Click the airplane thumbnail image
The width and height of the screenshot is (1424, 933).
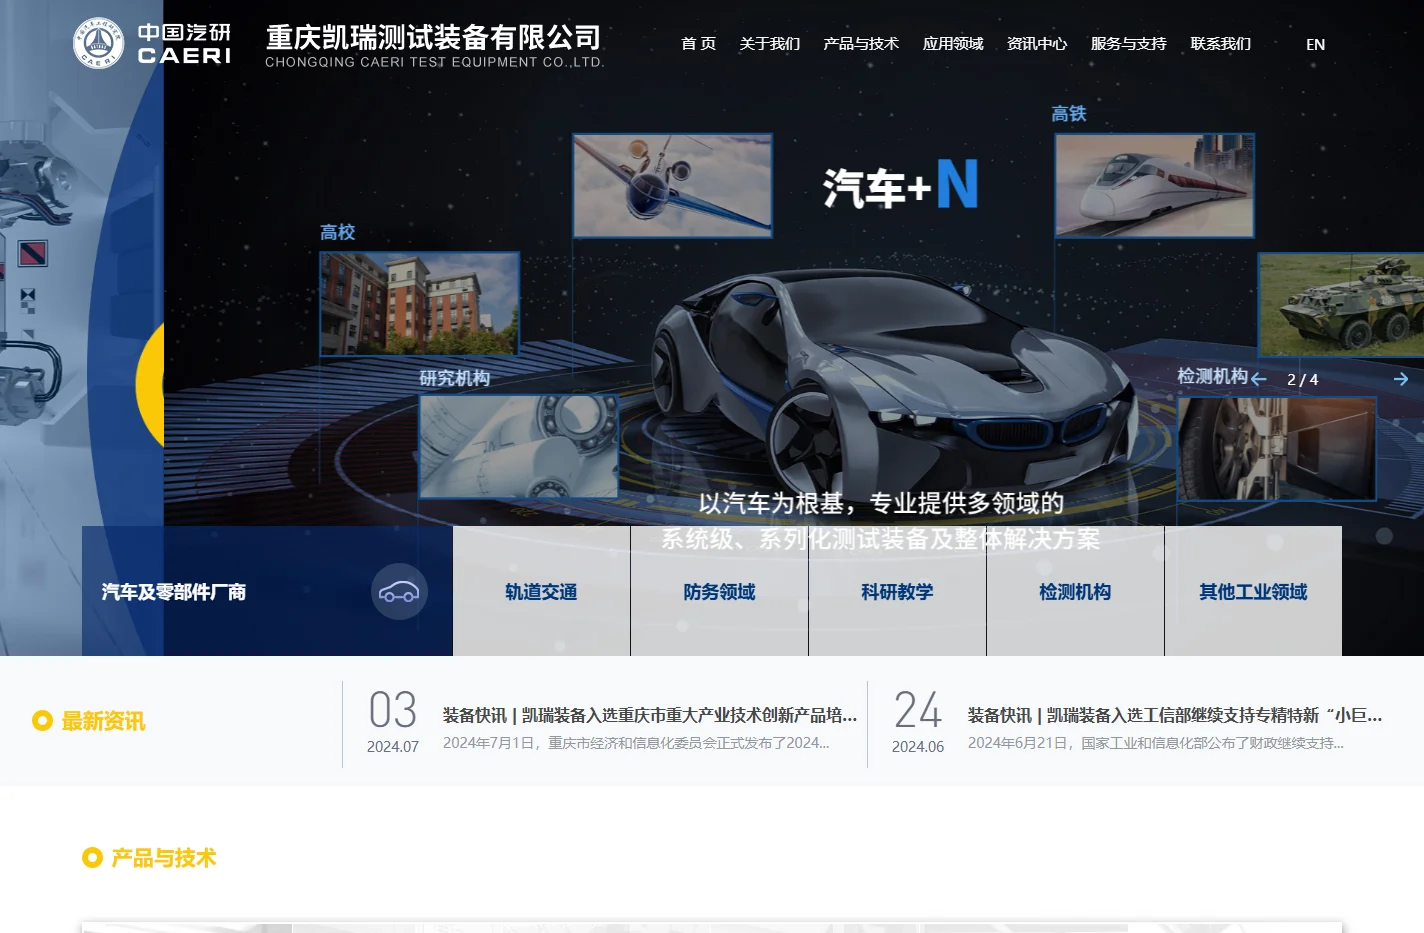coord(672,186)
